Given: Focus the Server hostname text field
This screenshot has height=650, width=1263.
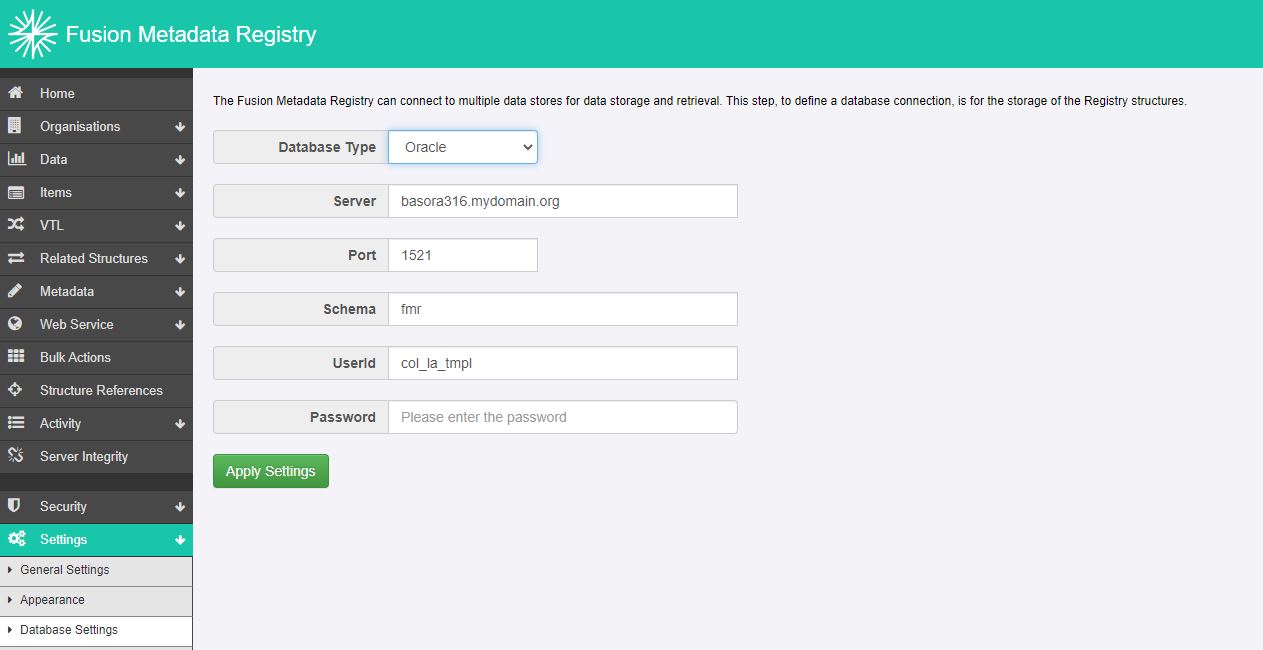Looking at the screenshot, I should click(562, 201).
